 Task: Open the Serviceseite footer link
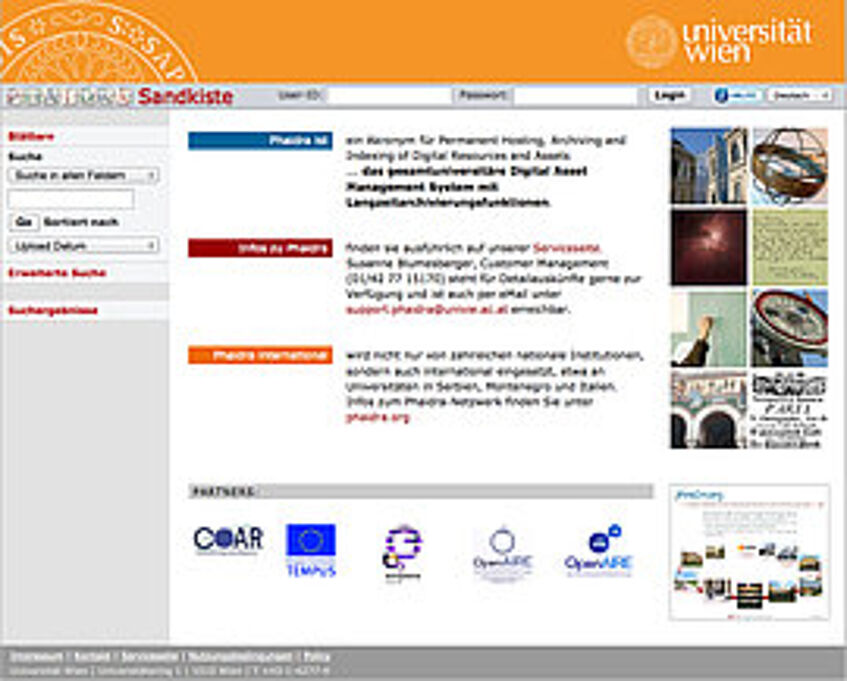[150, 657]
